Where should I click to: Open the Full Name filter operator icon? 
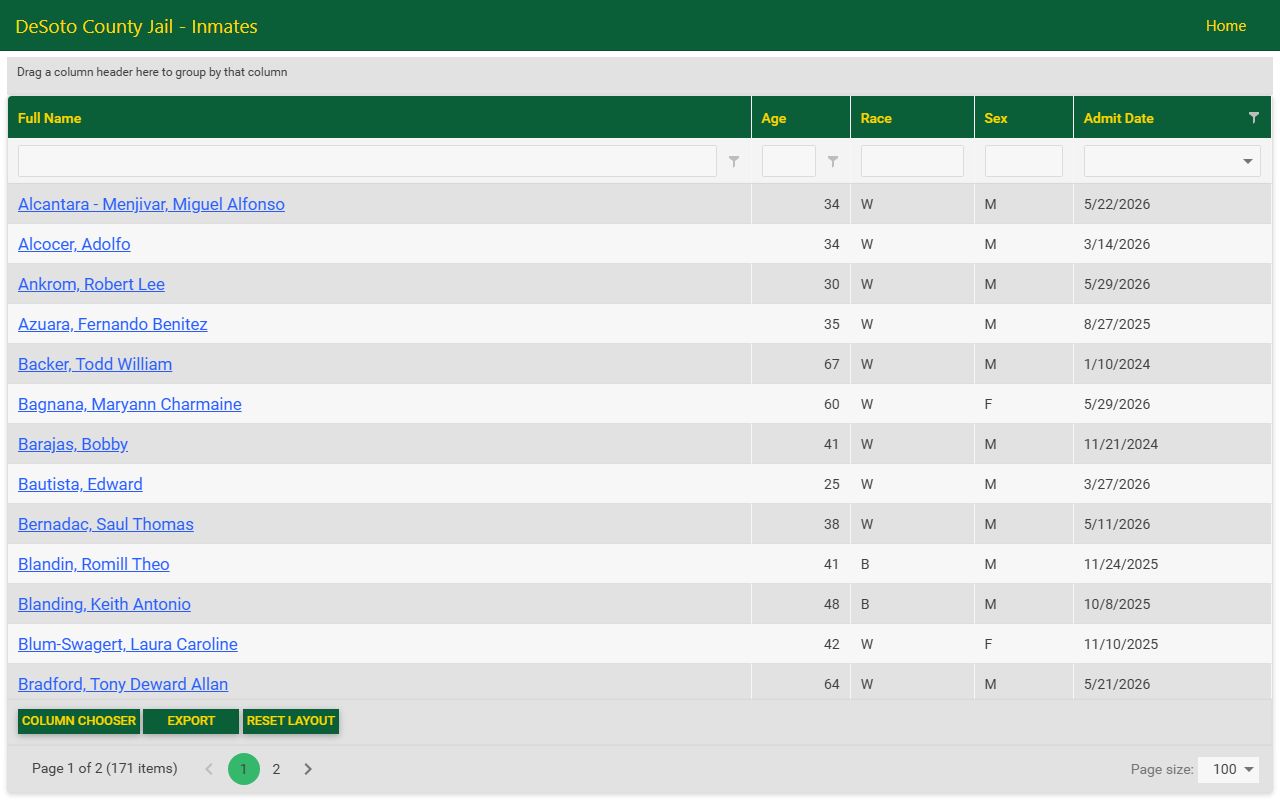[x=734, y=161]
